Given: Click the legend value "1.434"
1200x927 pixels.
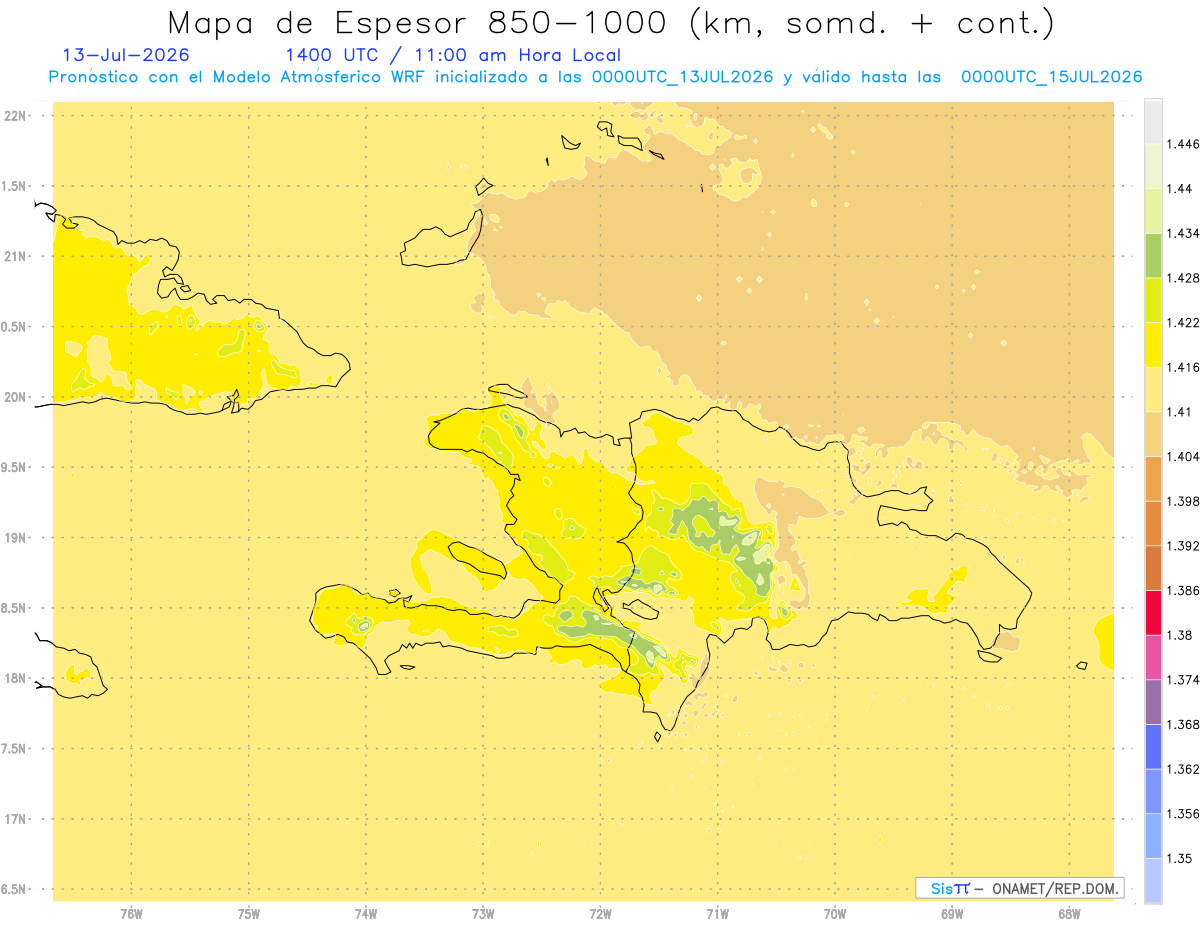Looking at the screenshot, I should pos(1183,233).
